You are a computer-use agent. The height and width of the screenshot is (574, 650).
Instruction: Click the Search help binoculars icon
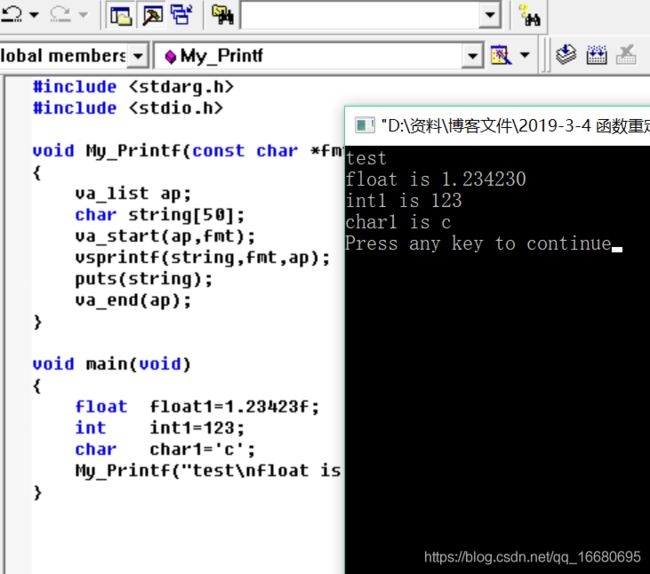pyautogui.click(x=529, y=15)
